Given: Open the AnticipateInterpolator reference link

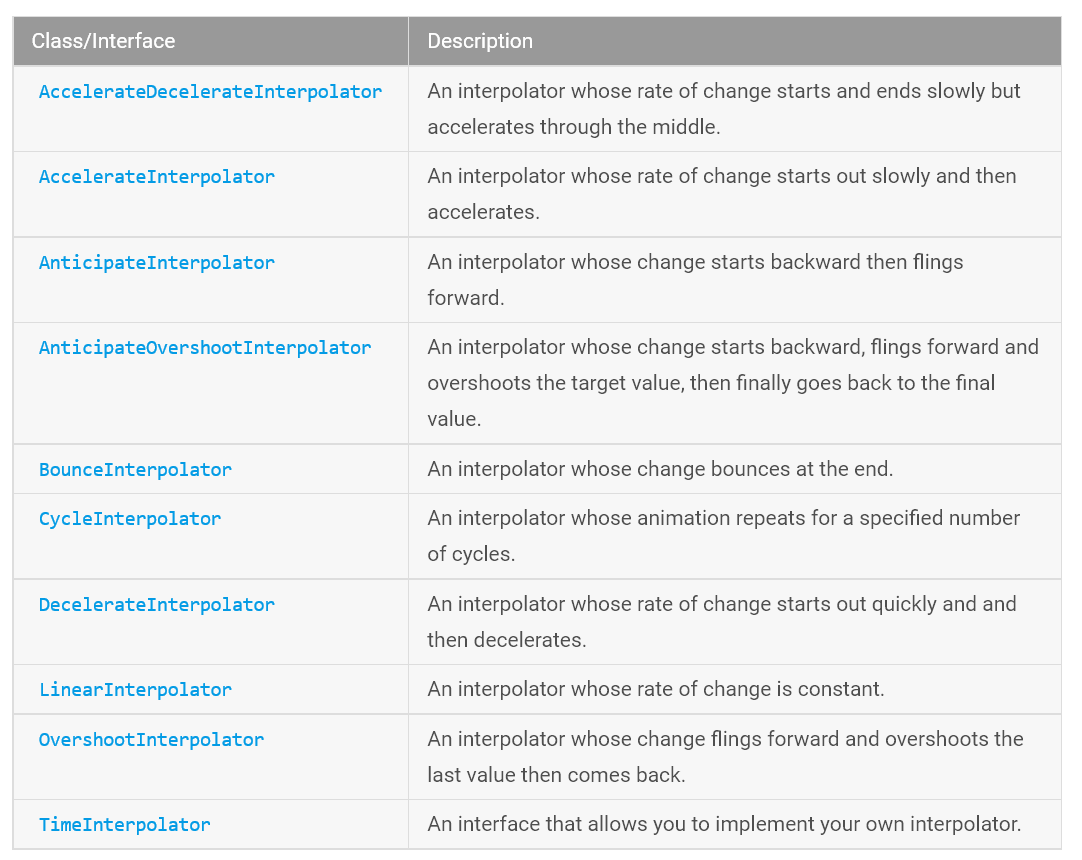Looking at the screenshot, I should click(x=157, y=263).
